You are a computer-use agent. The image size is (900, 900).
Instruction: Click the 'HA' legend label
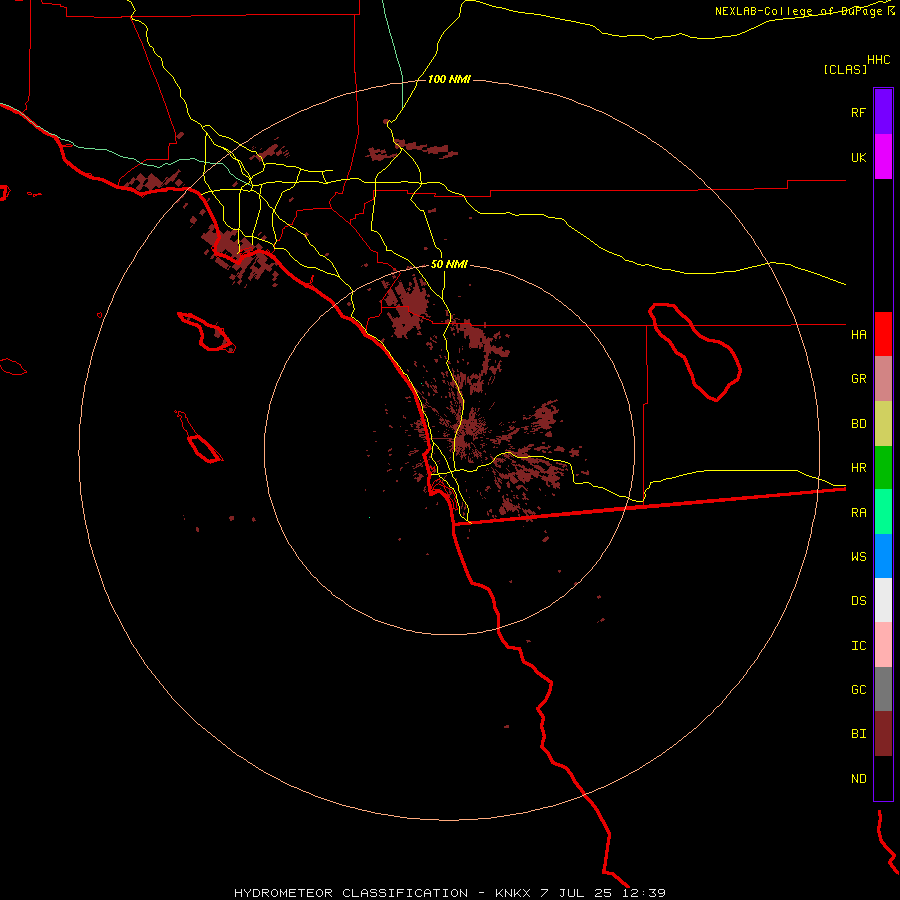tap(858, 334)
